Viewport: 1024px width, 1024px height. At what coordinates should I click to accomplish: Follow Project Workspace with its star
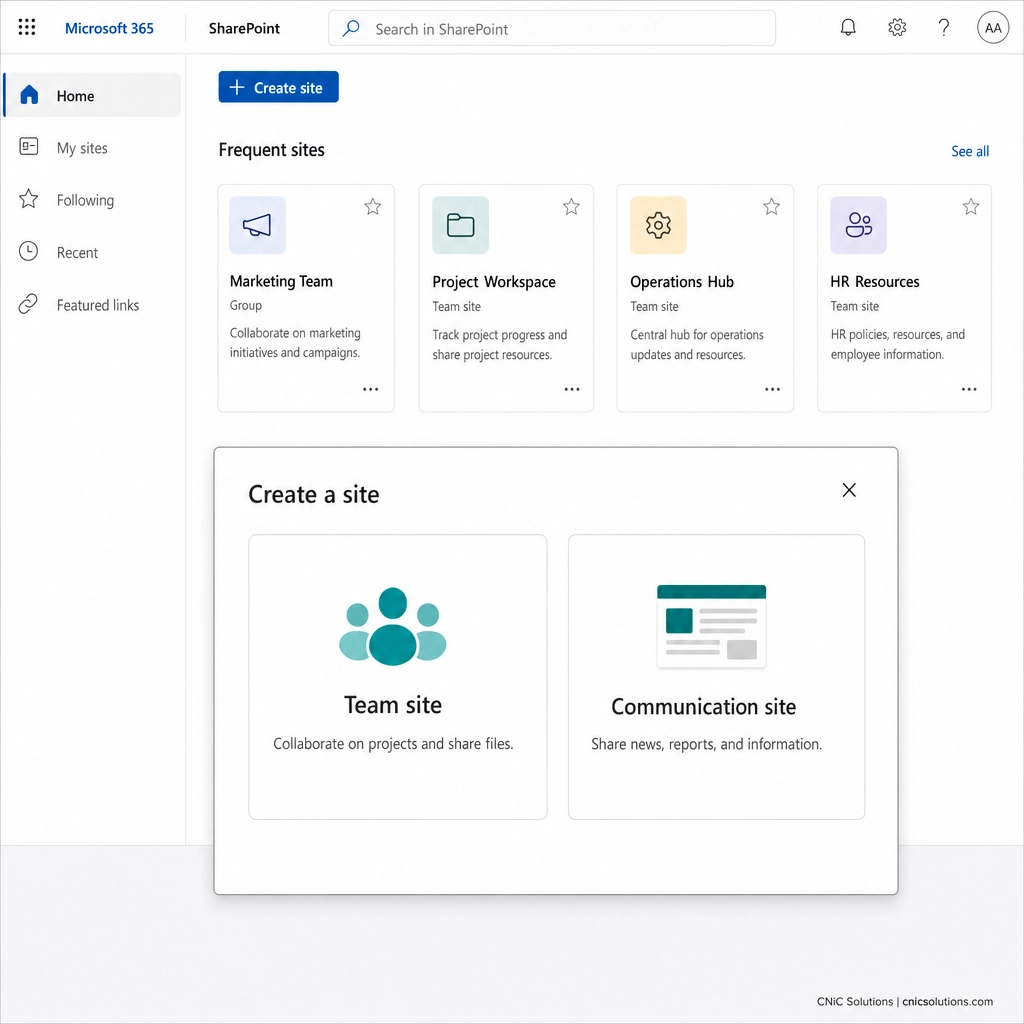[x=571, y=207]
